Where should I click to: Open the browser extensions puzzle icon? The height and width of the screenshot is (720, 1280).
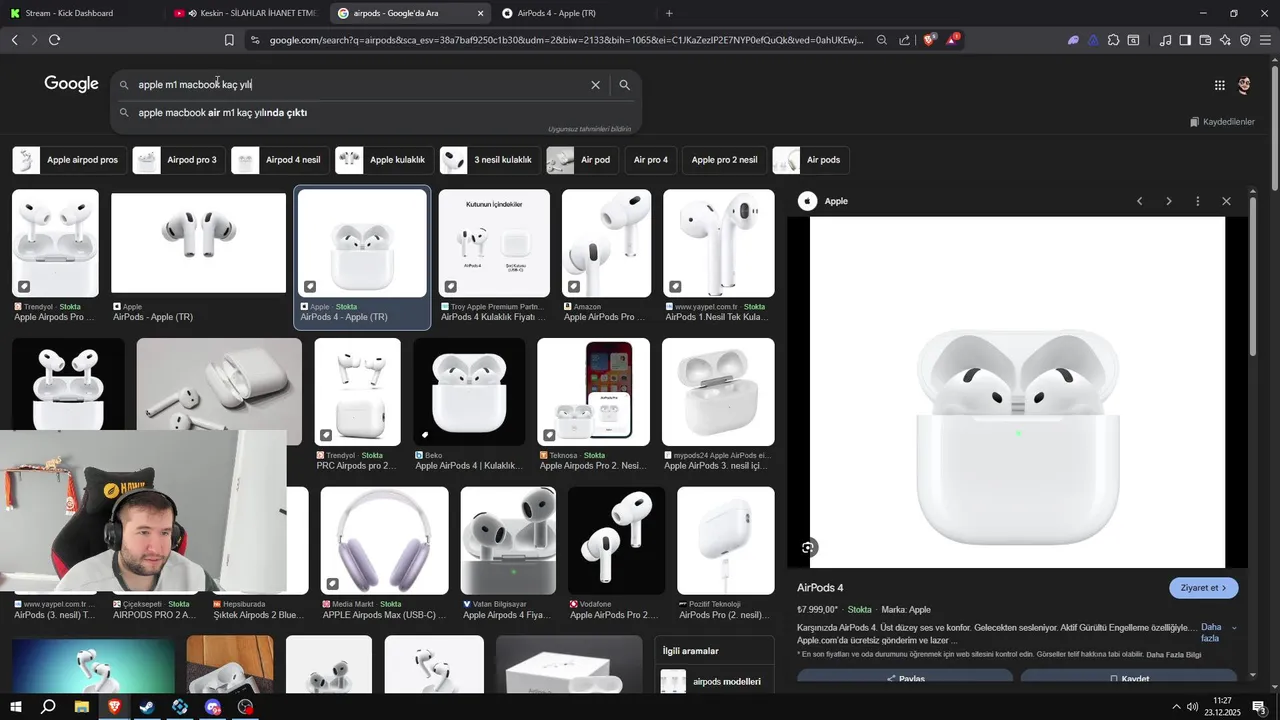click(1113, 40)
